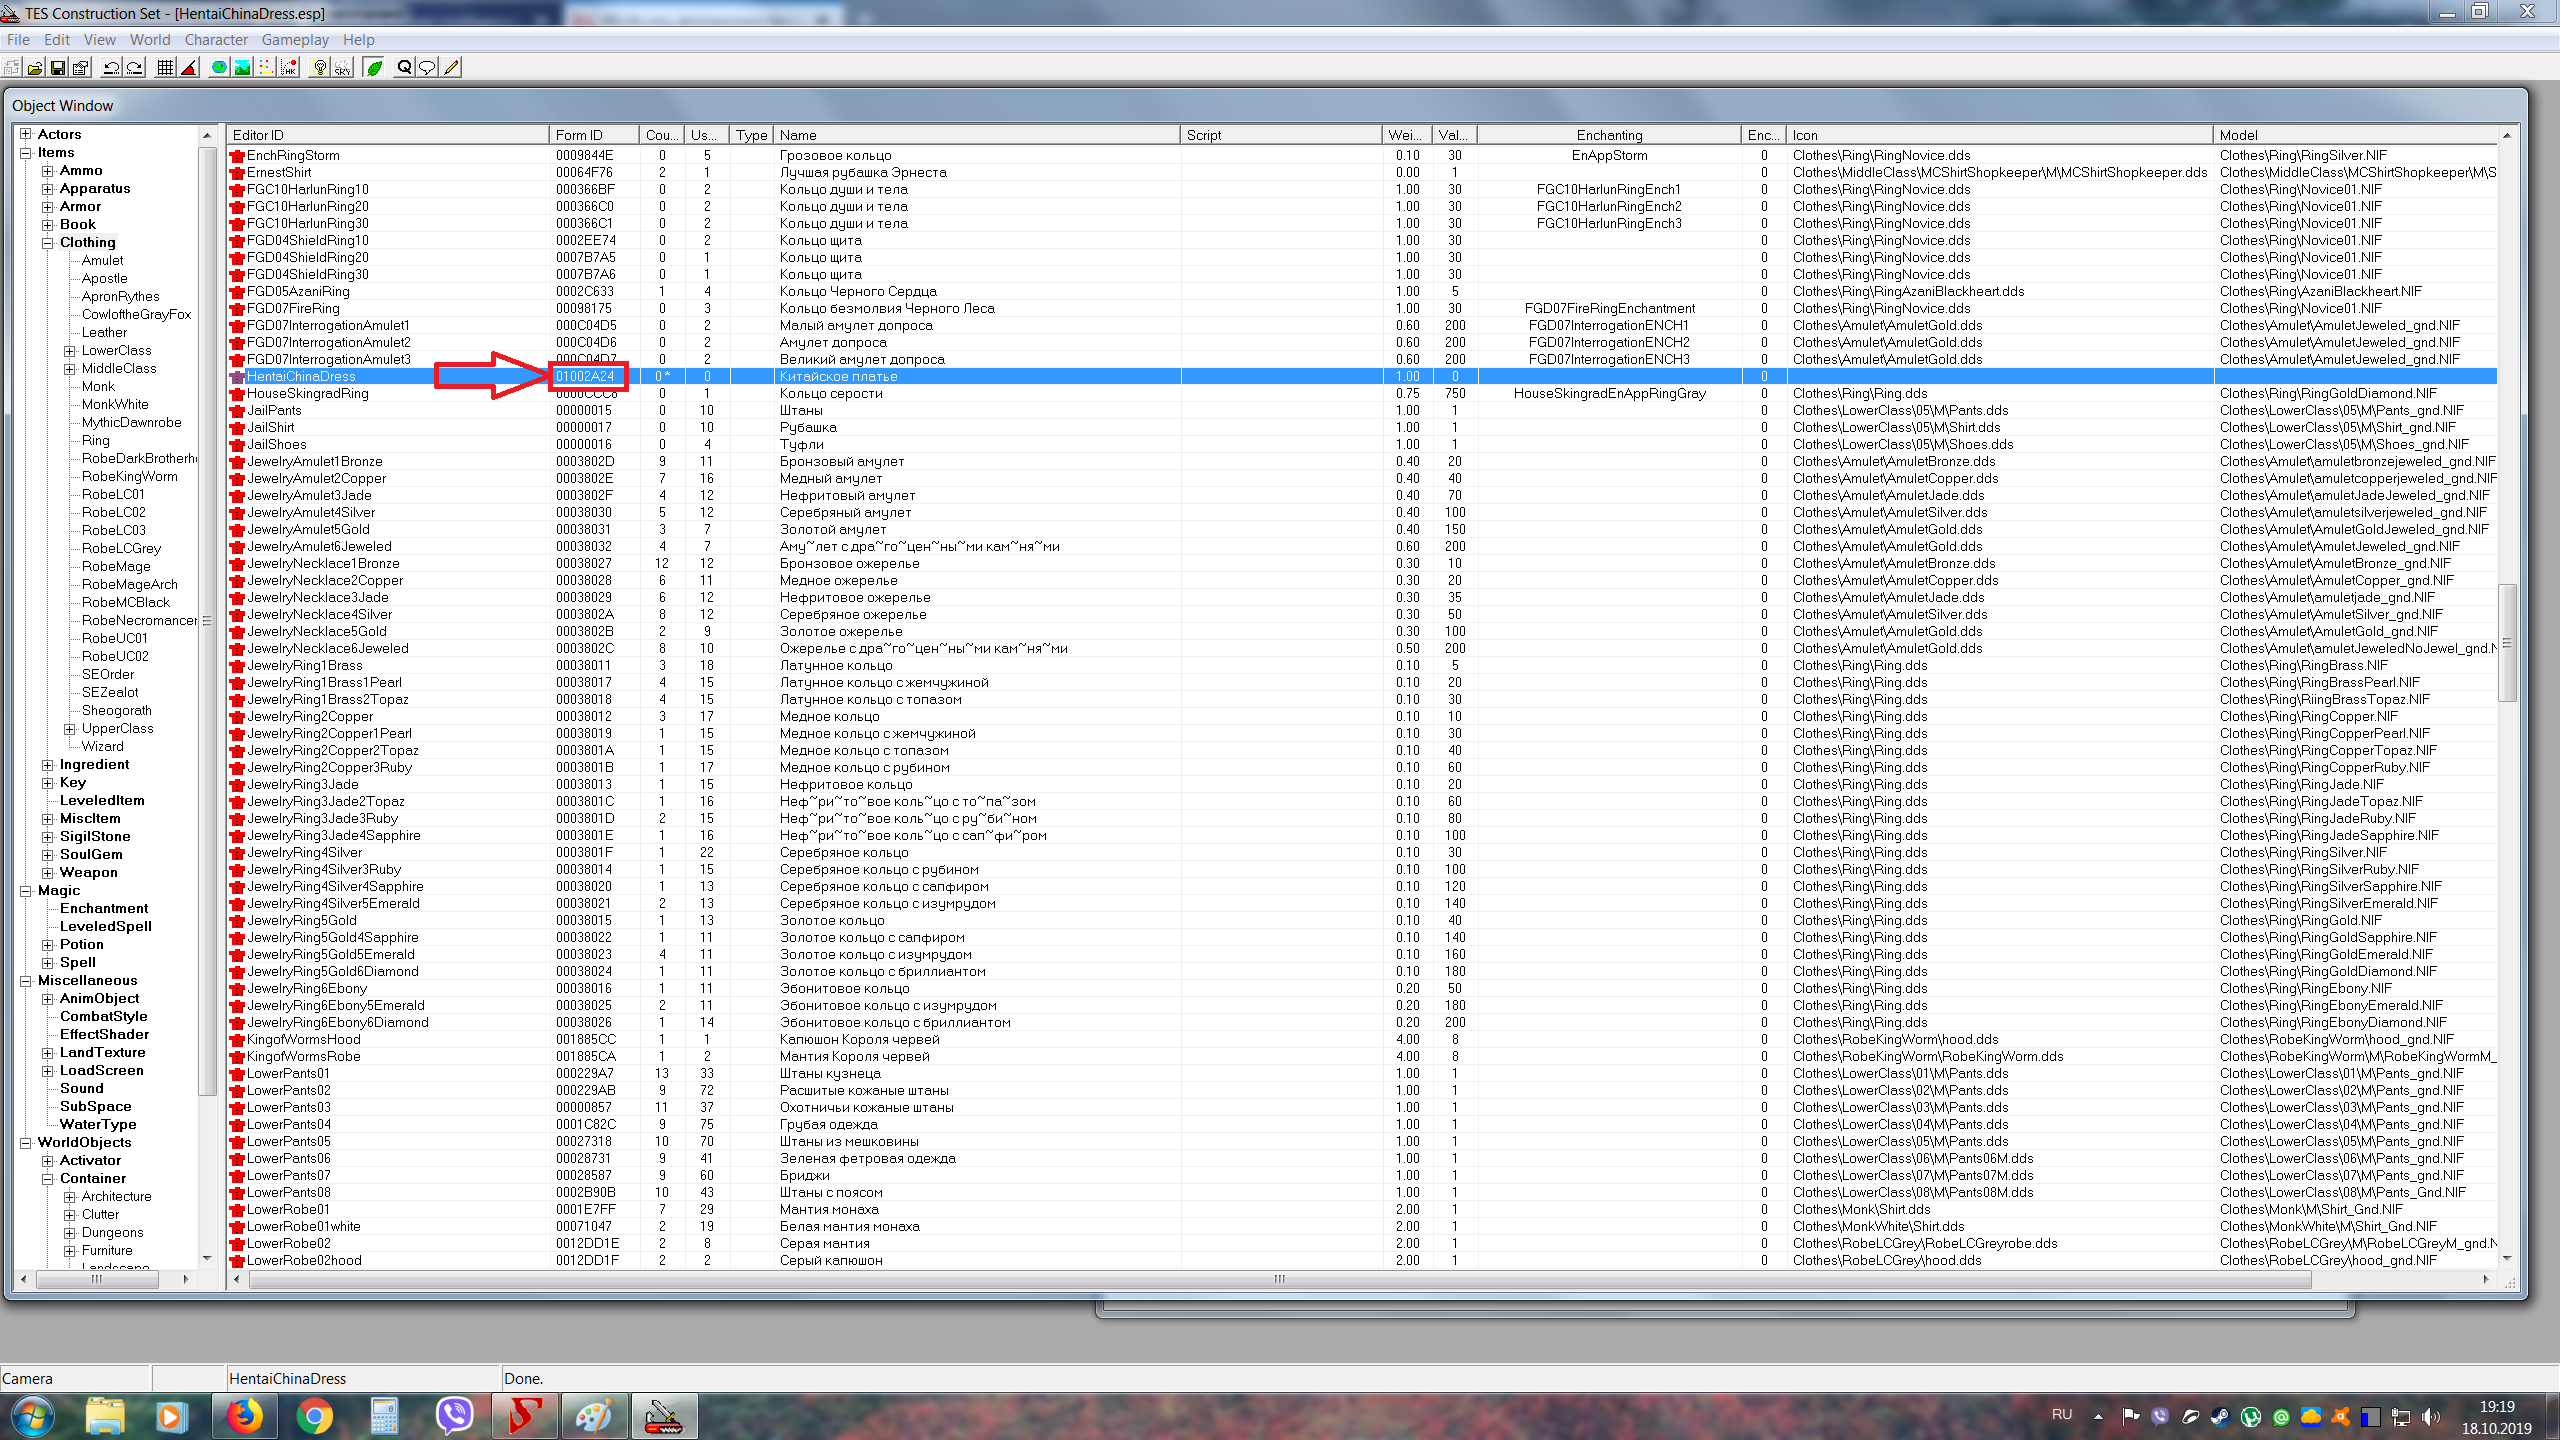The image size is (2560, 1440).
Task: Open Firefox from the taskbar
Action: pyautogui.click(x=244, y=1416)
